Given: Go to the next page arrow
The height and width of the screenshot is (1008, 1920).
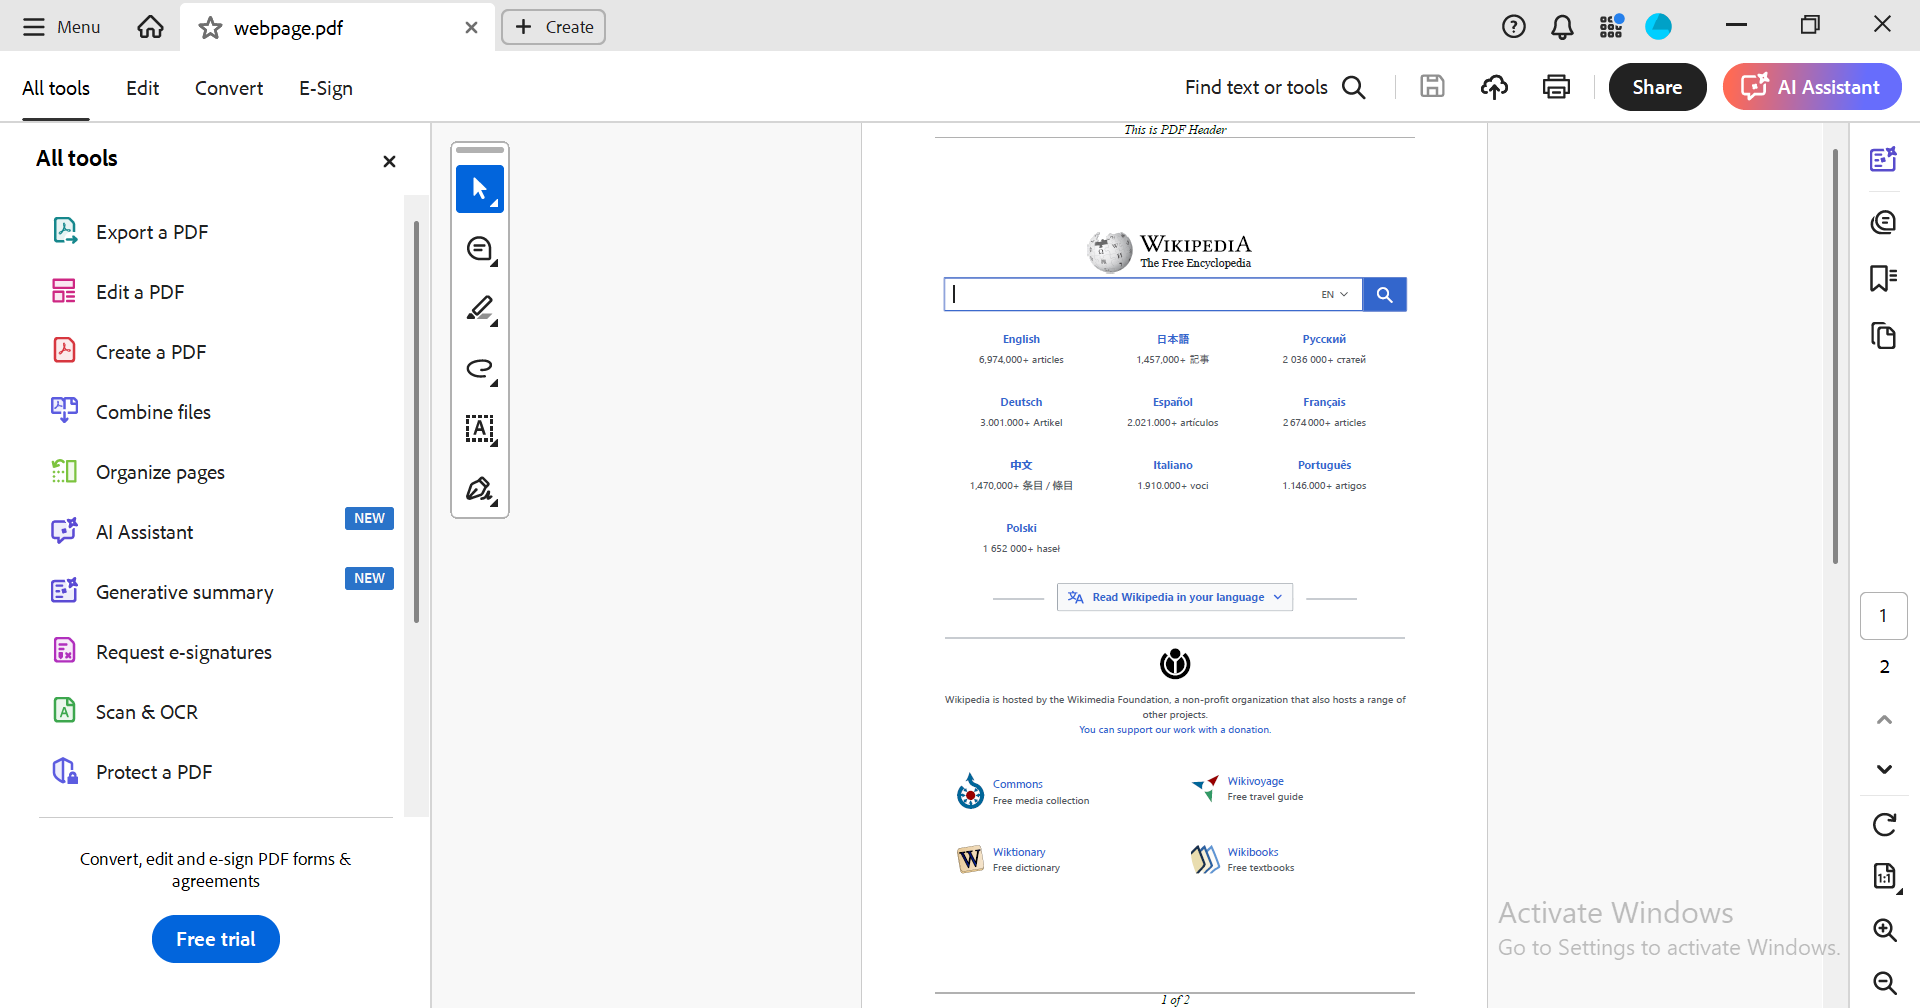Looking at the screenshot, I should coord(1884,769).
